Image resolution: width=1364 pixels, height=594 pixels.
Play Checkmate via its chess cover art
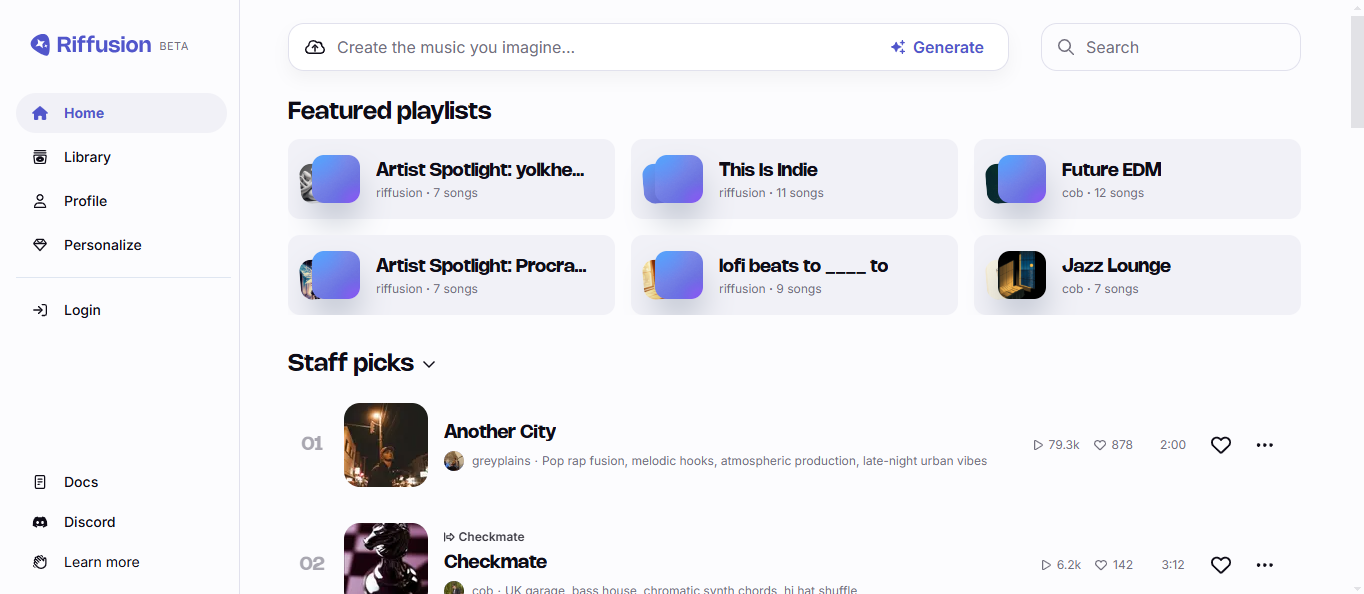pyautogui.click(x=386, y=558)
